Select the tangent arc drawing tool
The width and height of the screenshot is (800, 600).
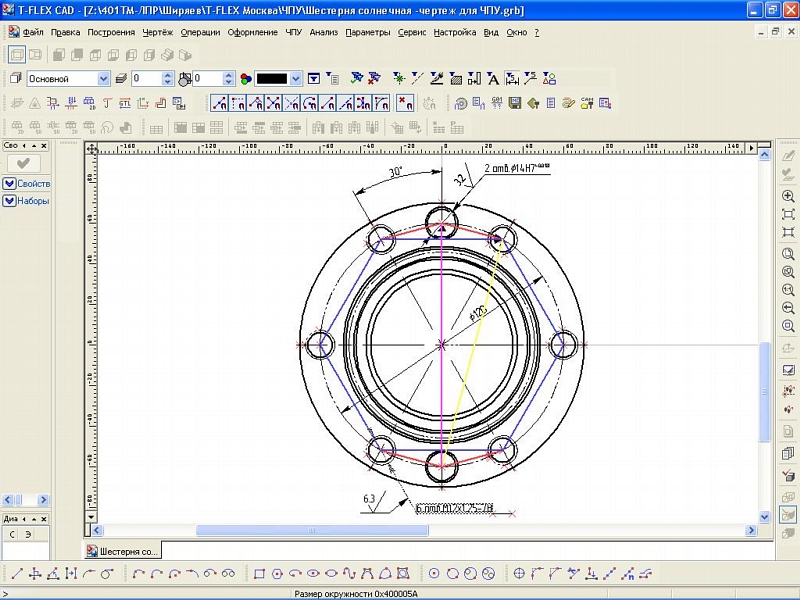[x=192, y=573]
